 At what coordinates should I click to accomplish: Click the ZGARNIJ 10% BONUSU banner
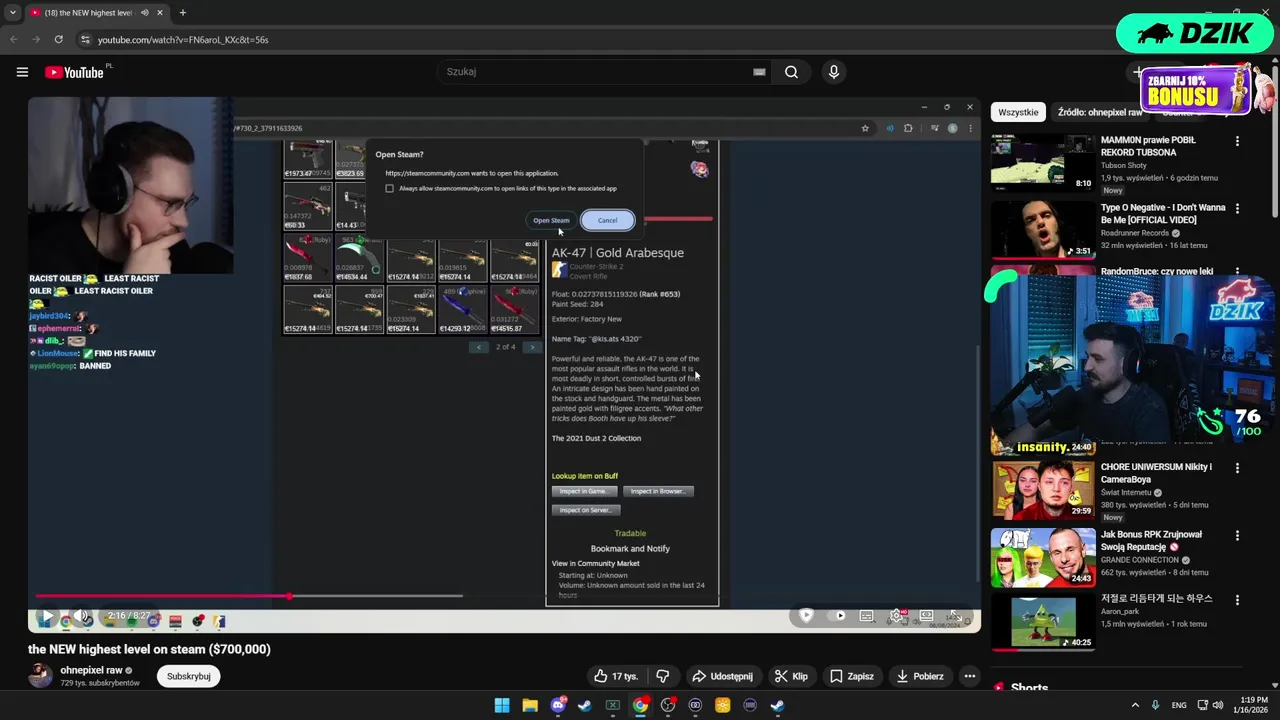click(1194, 88)
